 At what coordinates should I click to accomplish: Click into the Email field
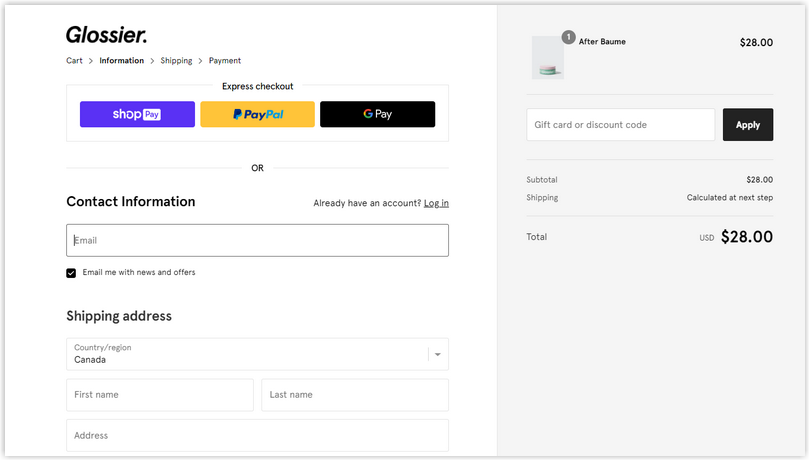click(257, 240)
